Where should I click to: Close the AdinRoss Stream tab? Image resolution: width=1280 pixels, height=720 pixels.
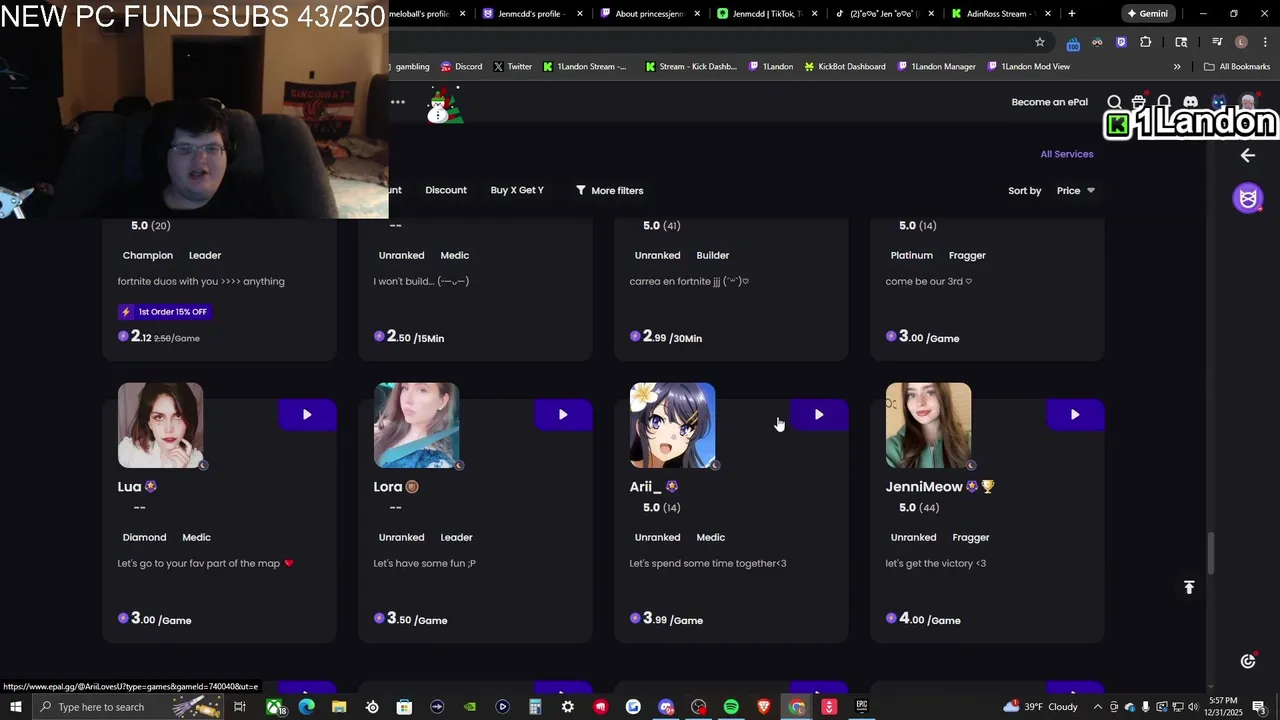(1048, 14)
